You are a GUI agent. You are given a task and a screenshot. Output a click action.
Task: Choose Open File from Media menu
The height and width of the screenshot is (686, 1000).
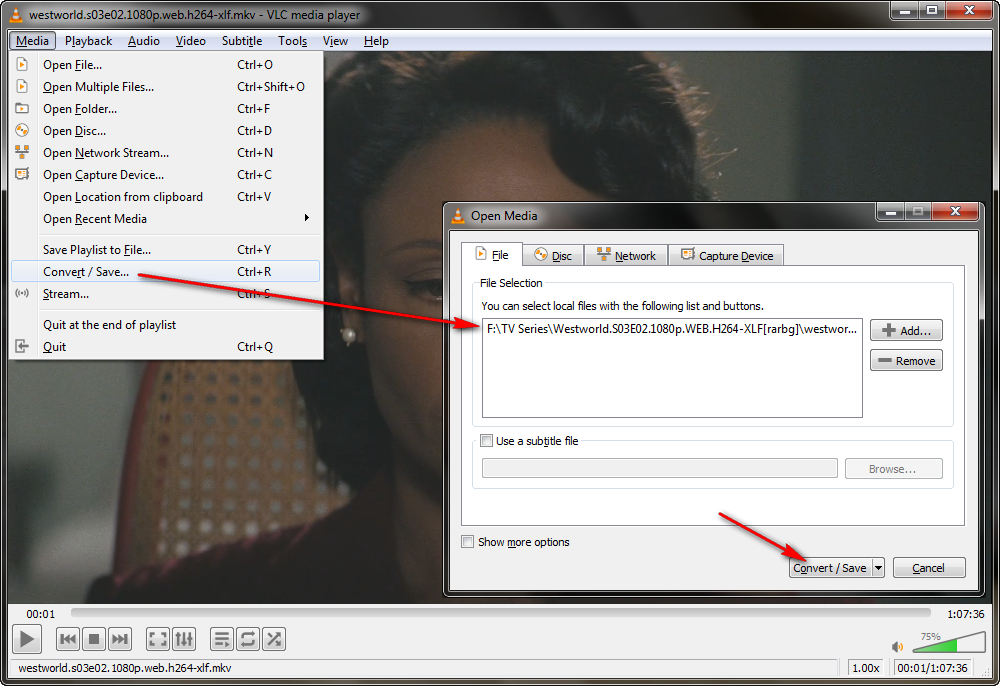coord(165,65)
